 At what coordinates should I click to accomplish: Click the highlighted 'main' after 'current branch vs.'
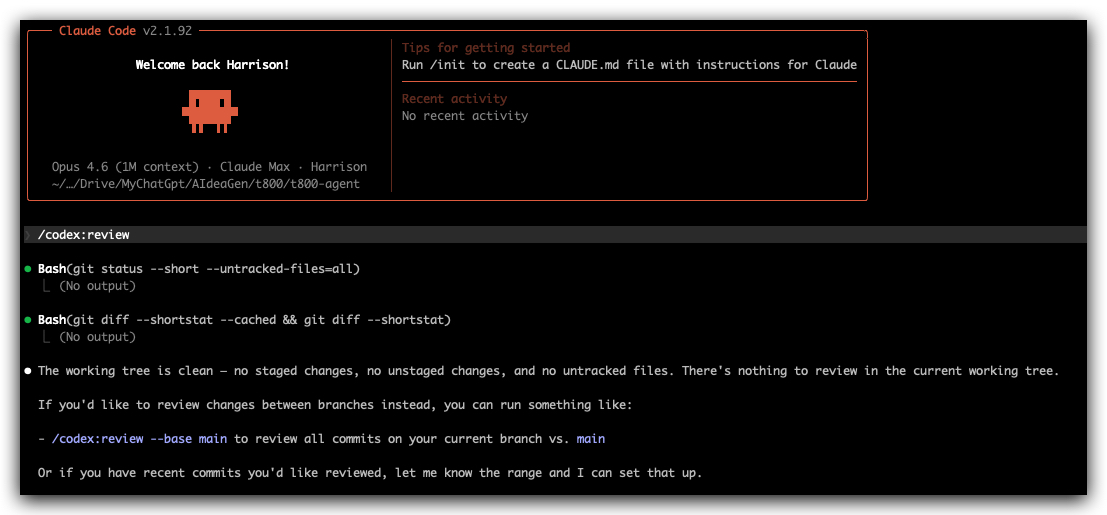tap(591, 439)
